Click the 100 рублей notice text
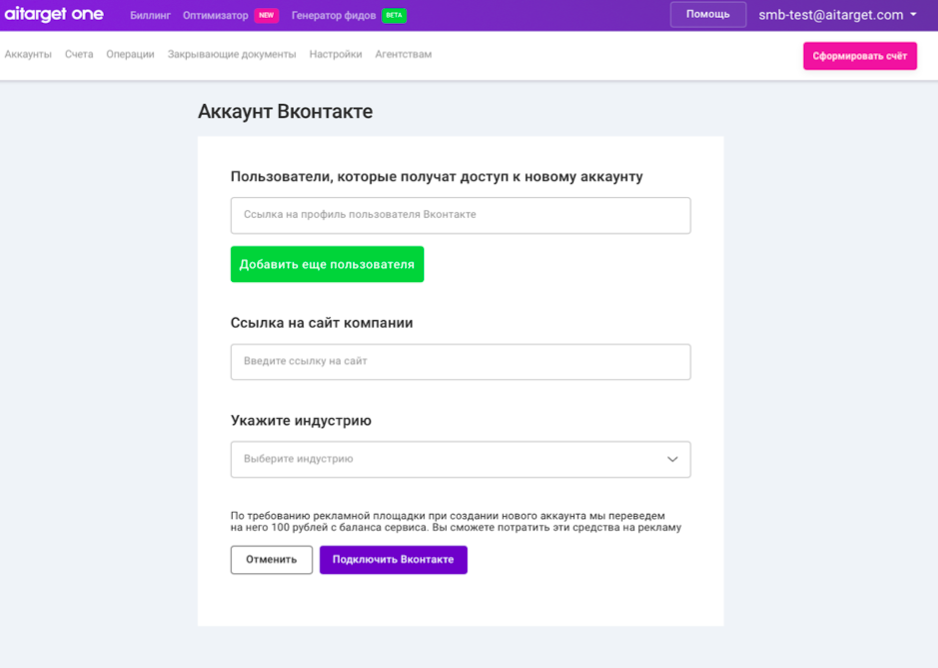 tap(456, 521)
